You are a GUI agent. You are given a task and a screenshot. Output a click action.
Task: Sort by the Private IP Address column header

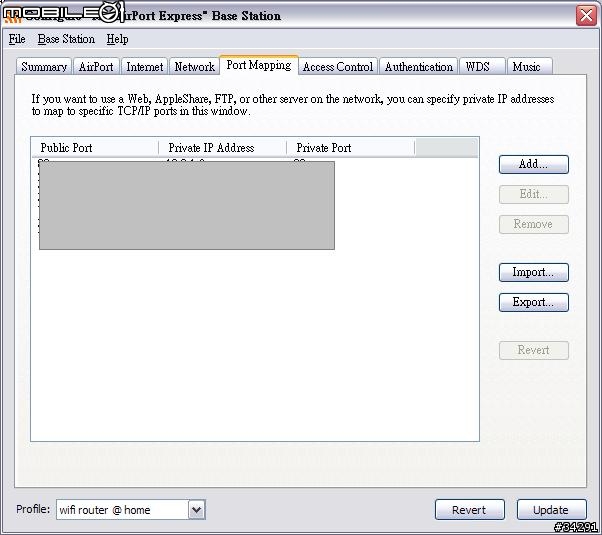point(223,148)
